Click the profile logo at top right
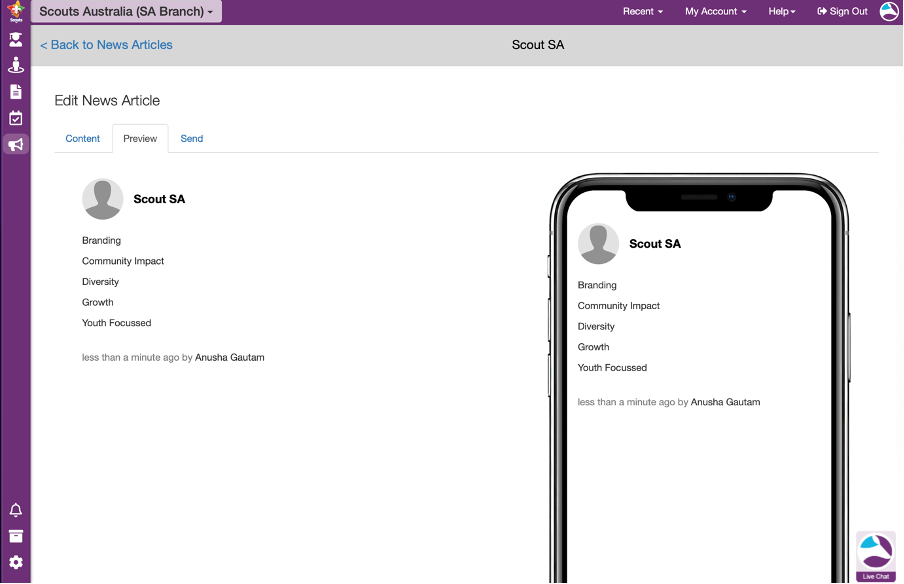This screenshot has height=584, width=904. click(889, 12)
